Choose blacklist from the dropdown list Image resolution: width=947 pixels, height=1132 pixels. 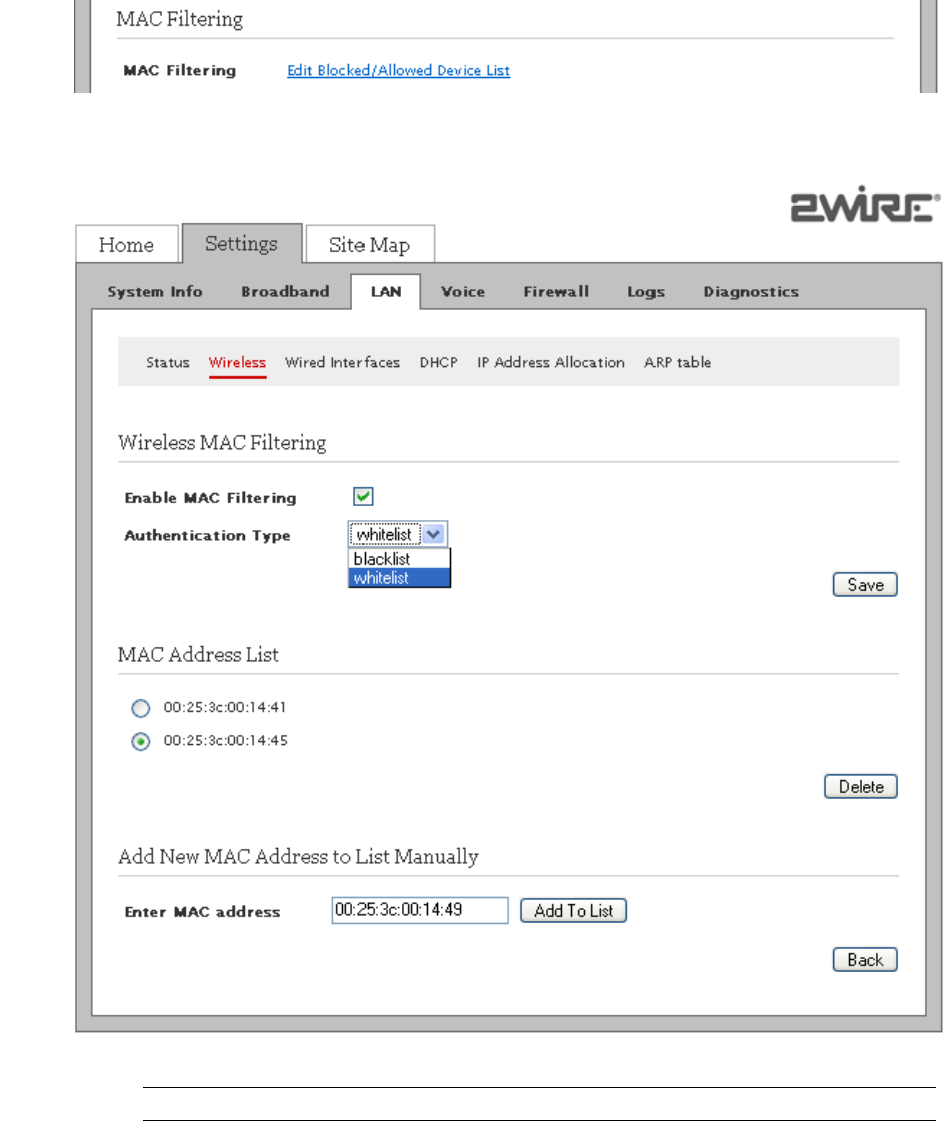[x=399, y=559]
